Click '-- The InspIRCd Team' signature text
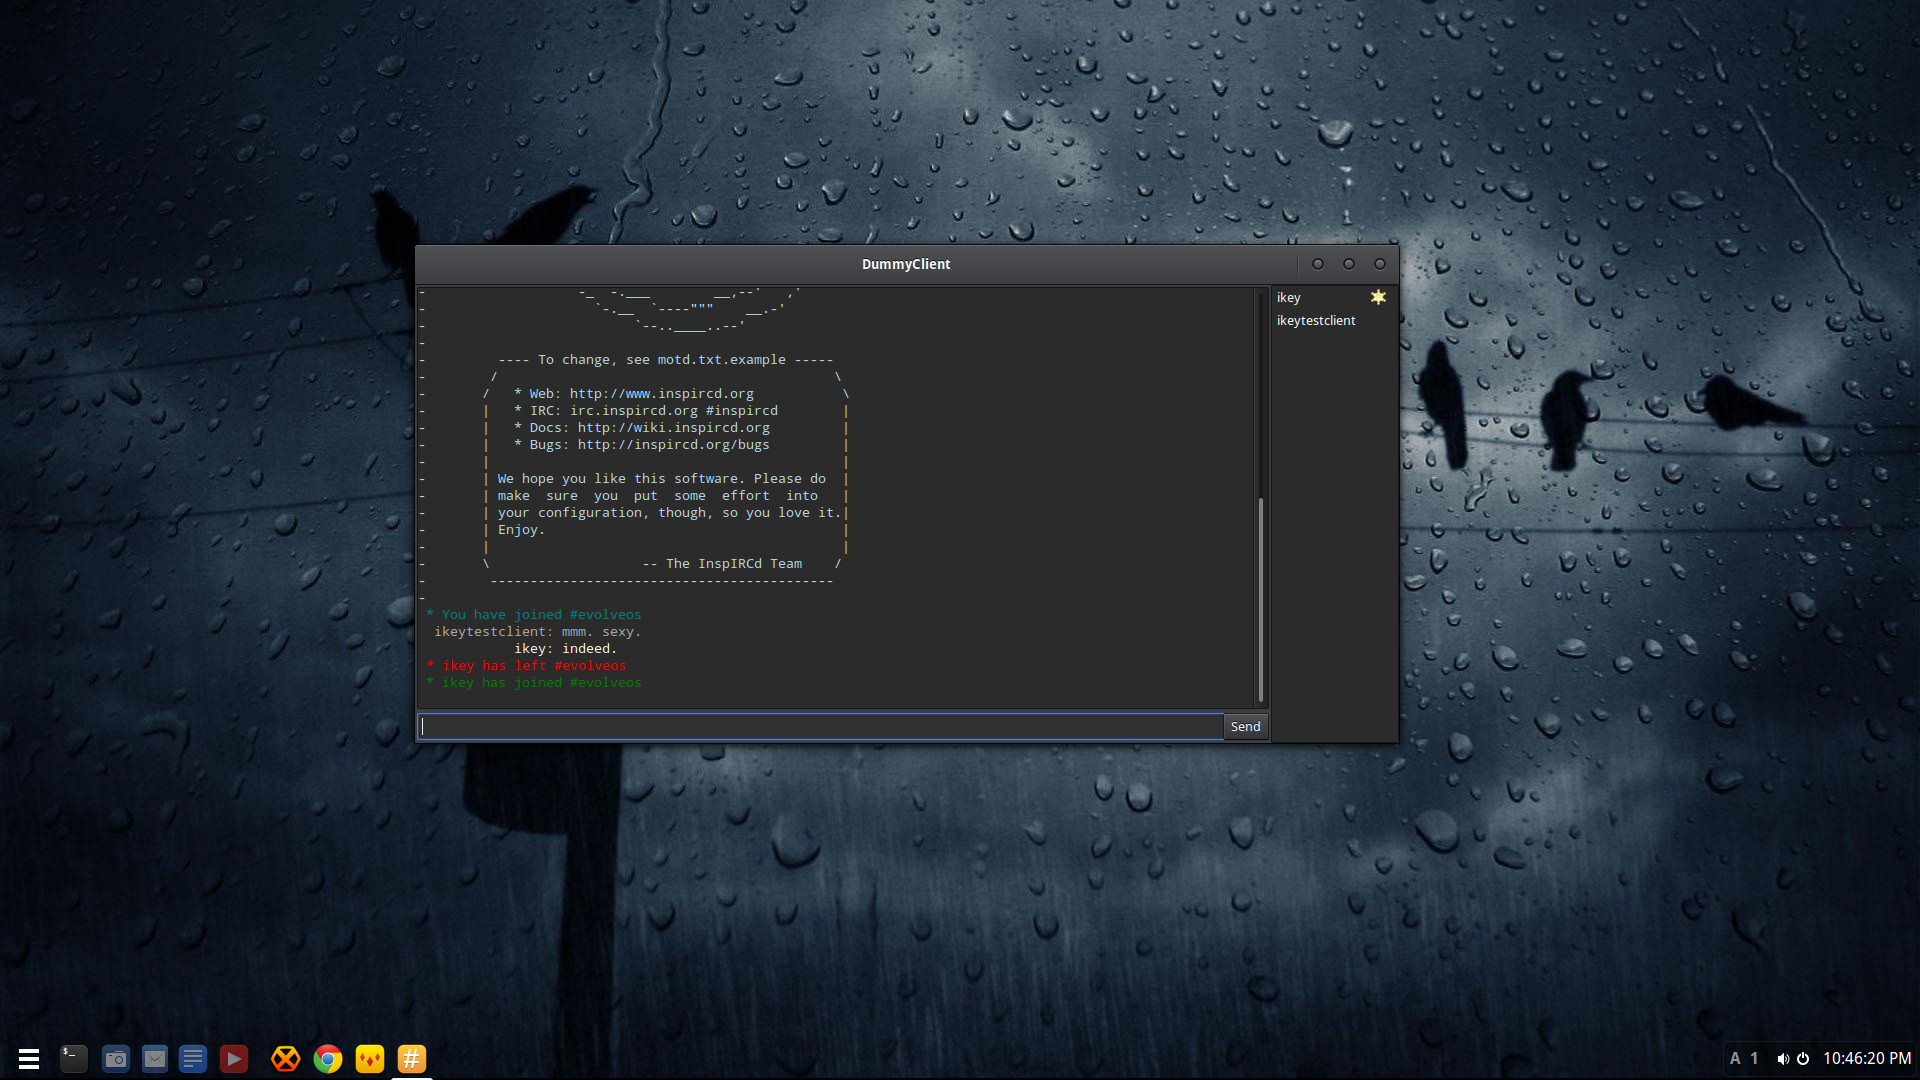 coord(722,564)
